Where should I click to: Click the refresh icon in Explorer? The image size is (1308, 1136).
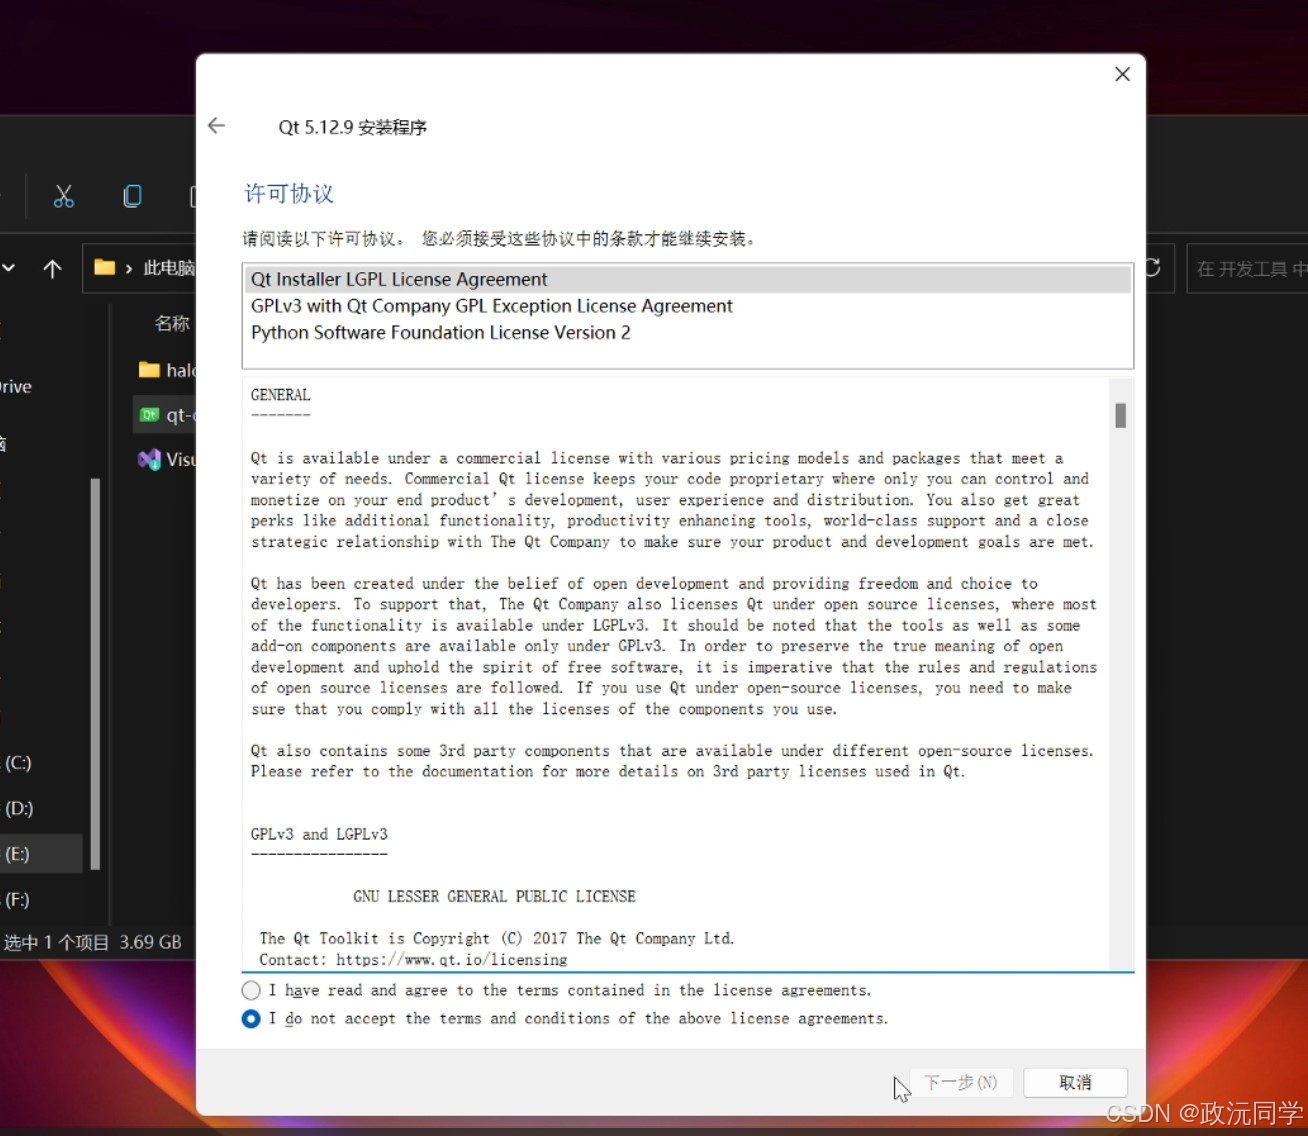click(1152, 267)
